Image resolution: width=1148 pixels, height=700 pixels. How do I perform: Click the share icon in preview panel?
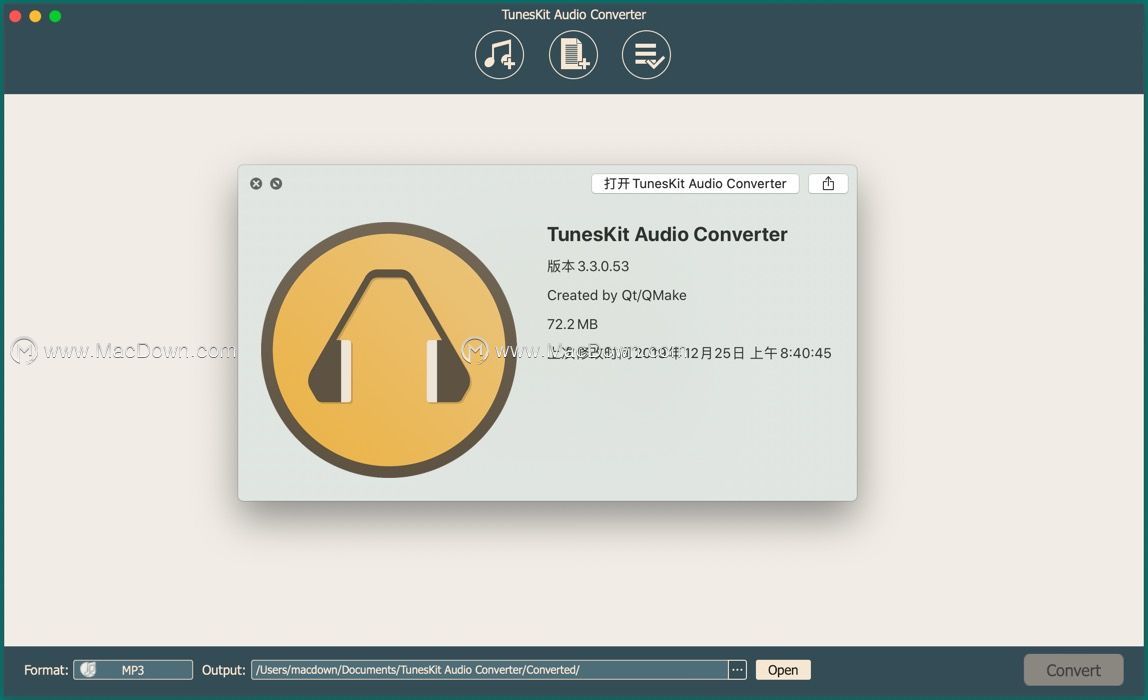click(x=828, y=184)
